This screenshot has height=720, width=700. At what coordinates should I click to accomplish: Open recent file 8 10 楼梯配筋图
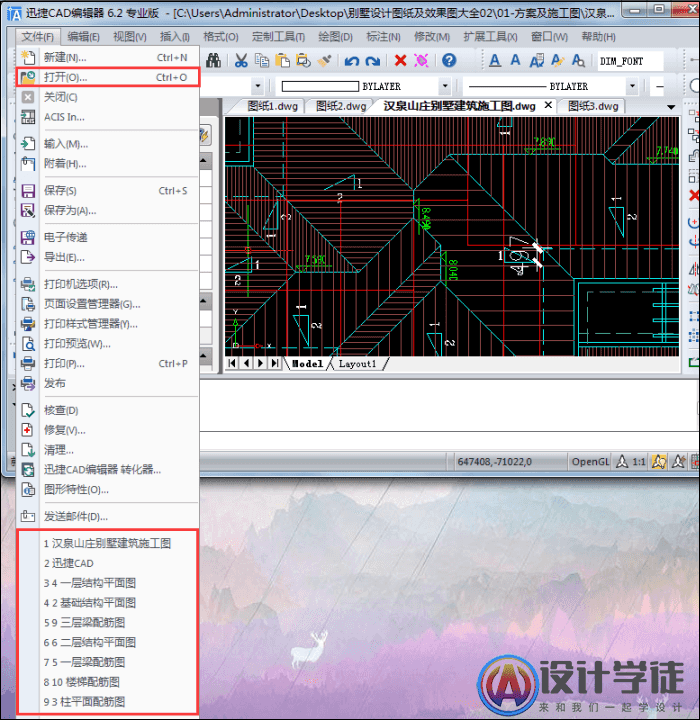click(x=107, y=682)
